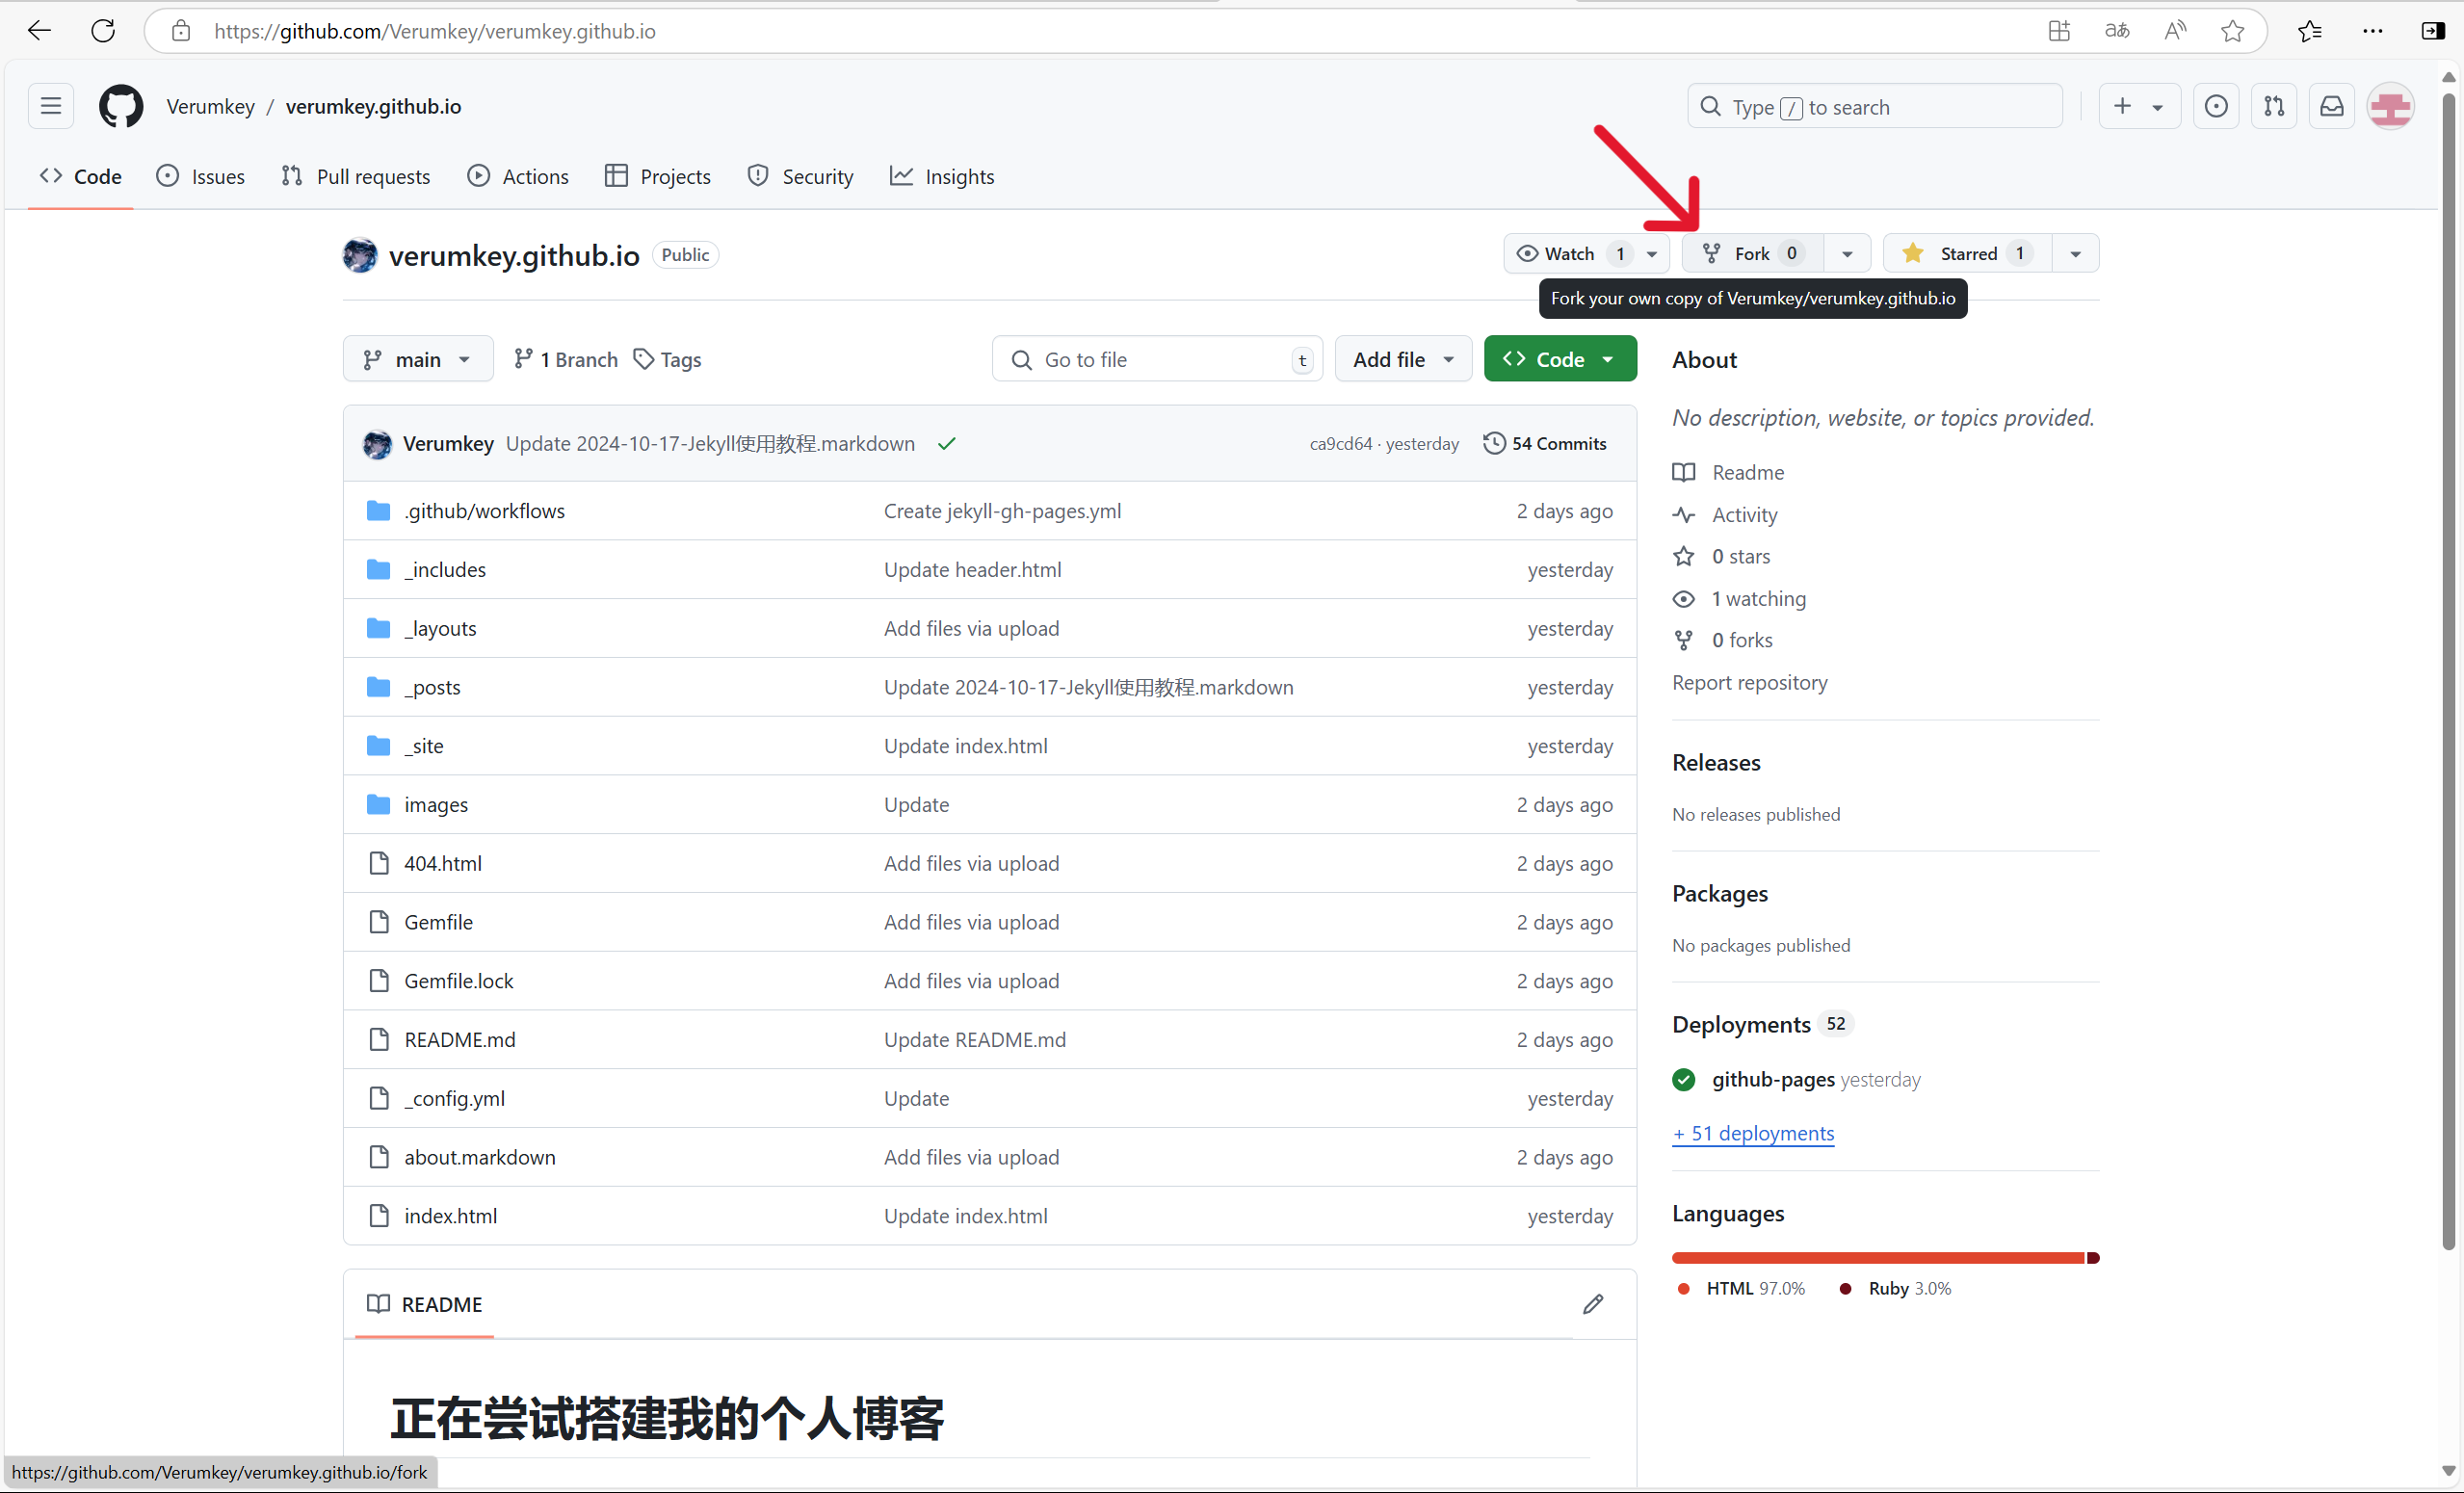This screenshot has width=2464, height=1493.
Task: Open the issues icon in top bar
Action: [x=2216, y=106]
